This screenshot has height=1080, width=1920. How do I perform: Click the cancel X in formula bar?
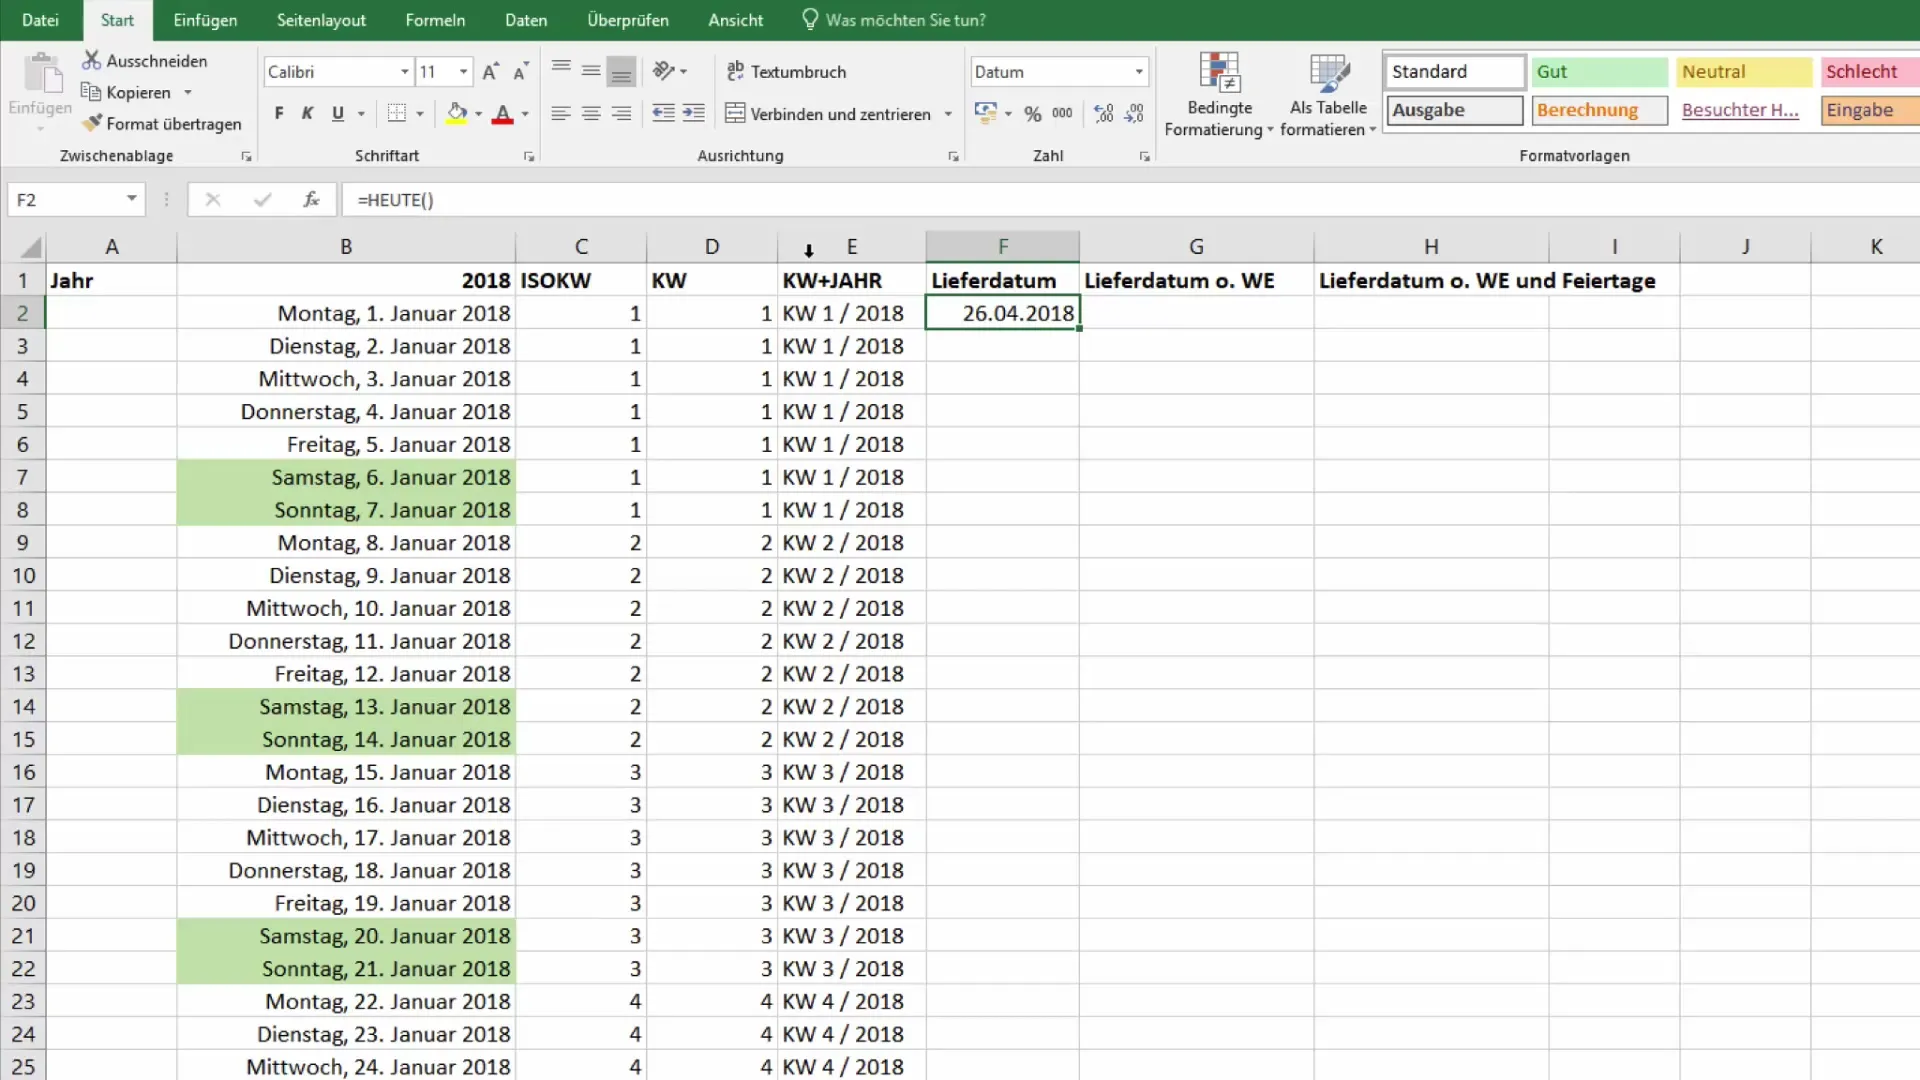coord(213,199)
